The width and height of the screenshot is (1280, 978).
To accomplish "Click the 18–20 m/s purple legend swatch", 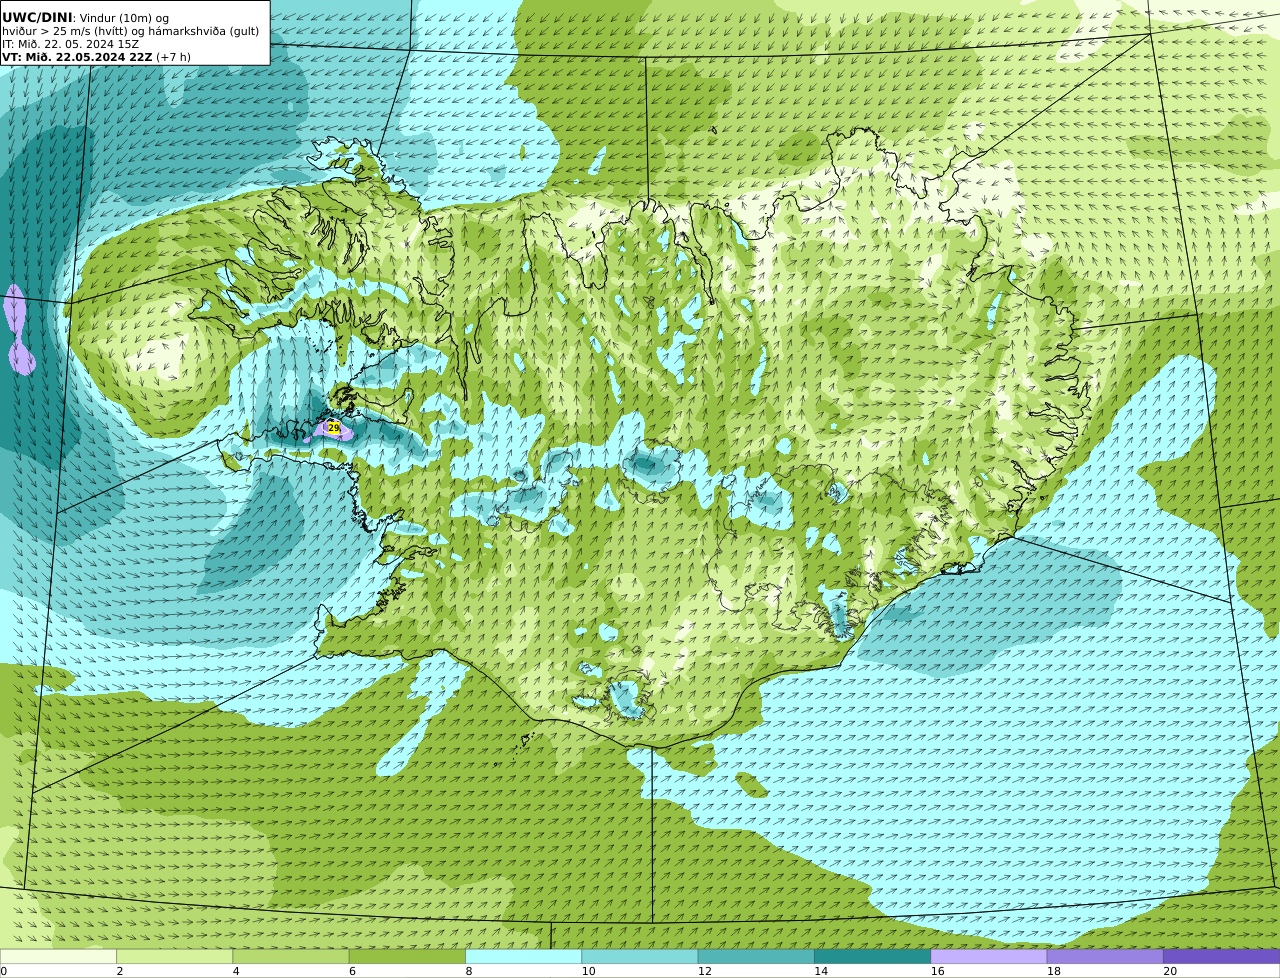I will [1105, 956].
